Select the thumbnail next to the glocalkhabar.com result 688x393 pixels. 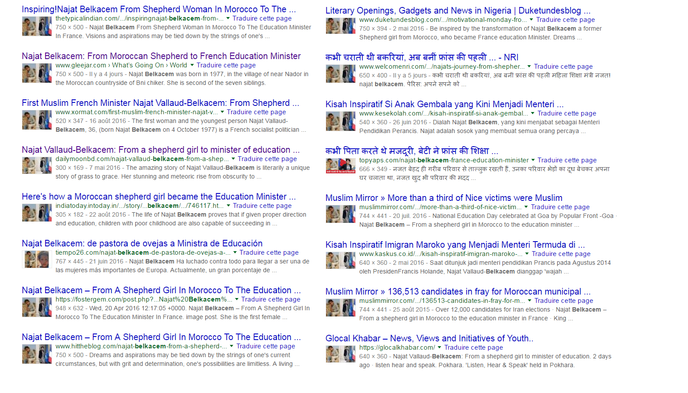tap(340, 354)
